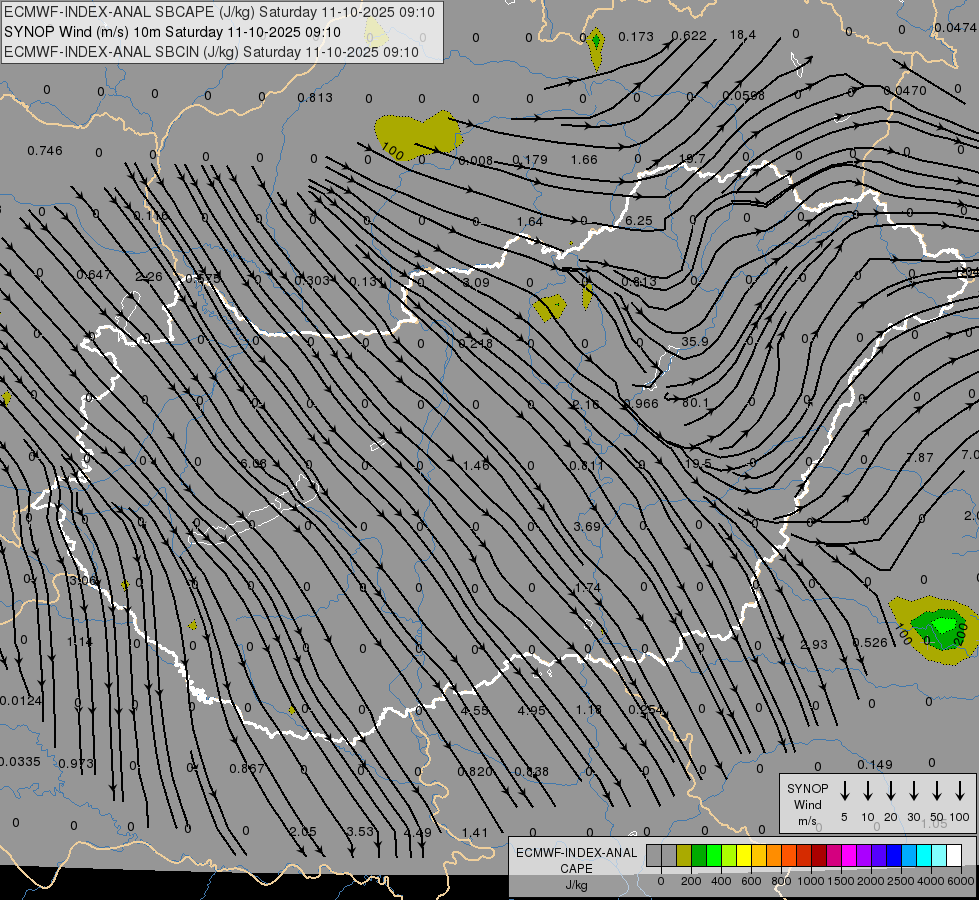Click the map value 18.4
Image resolution: width=979 pixels, height=900 pixels.
(742, 34)
